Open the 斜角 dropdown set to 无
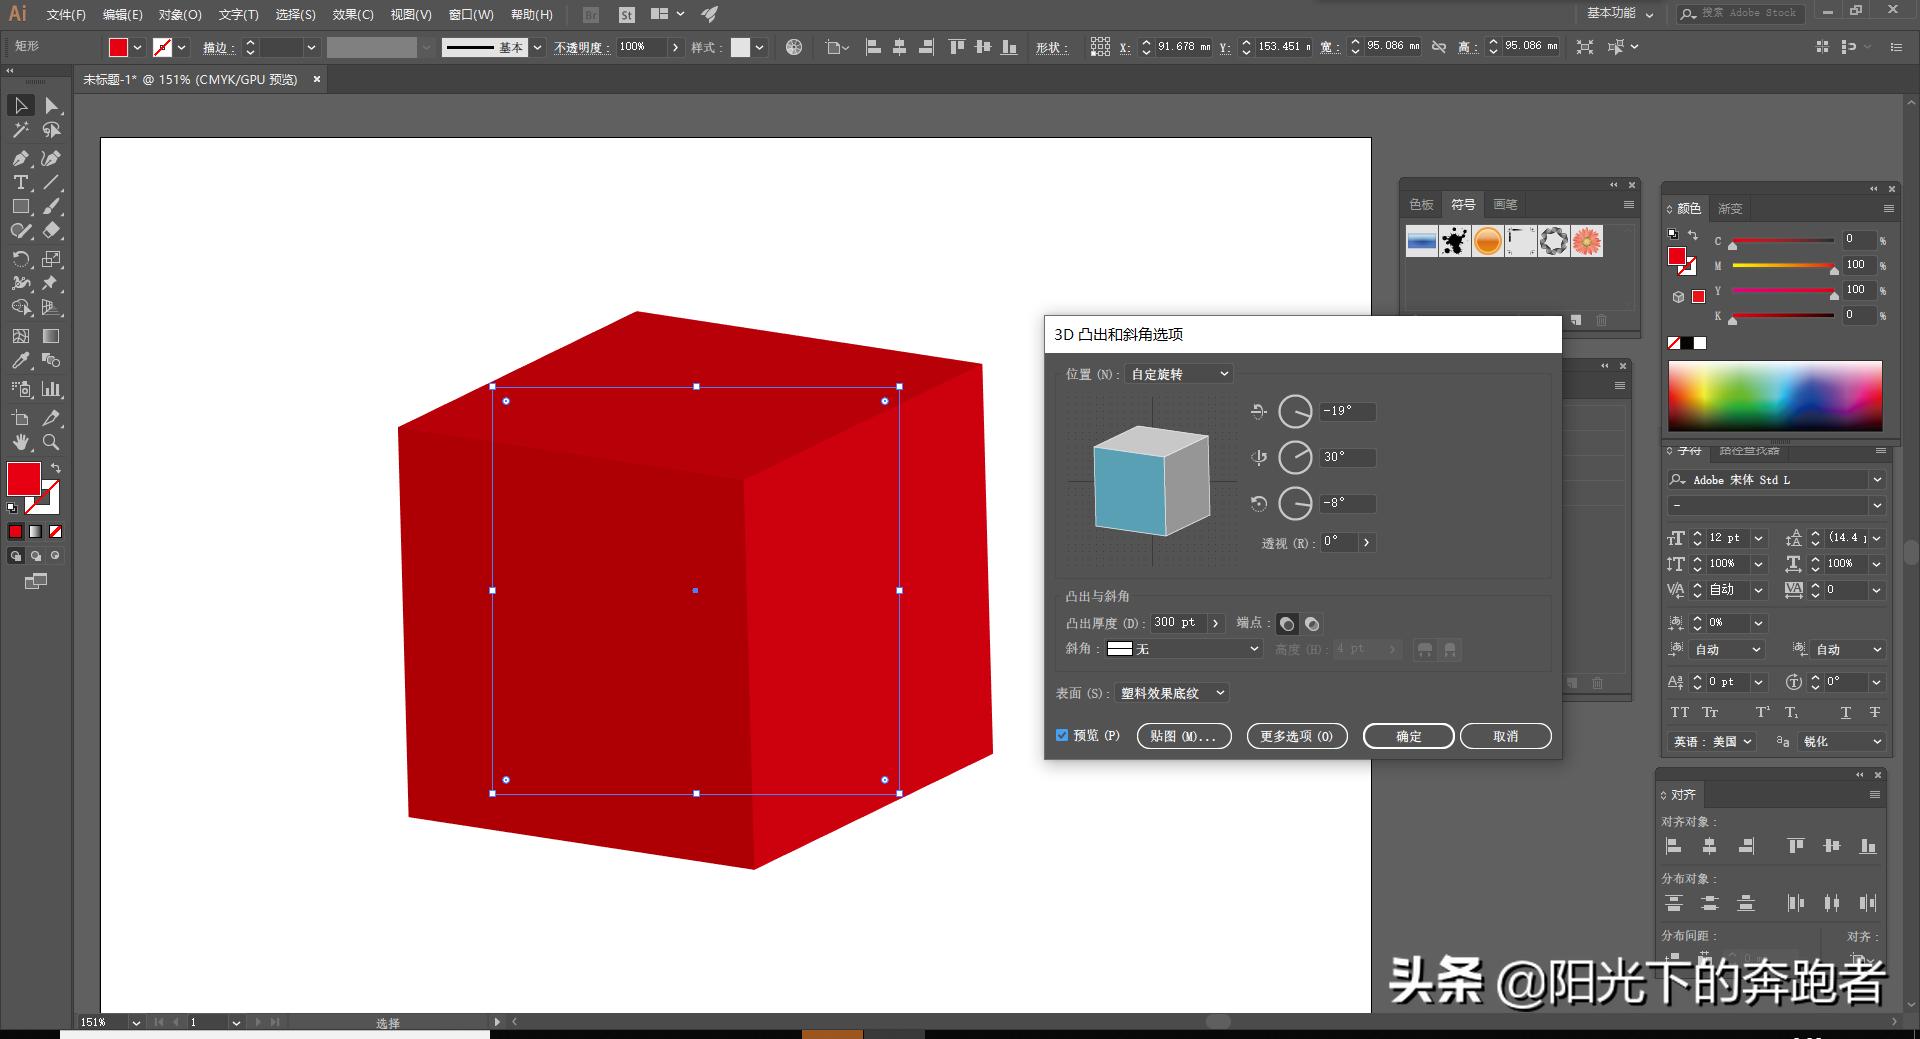Viewport: 1920px width, 1039px height. 1183,648
